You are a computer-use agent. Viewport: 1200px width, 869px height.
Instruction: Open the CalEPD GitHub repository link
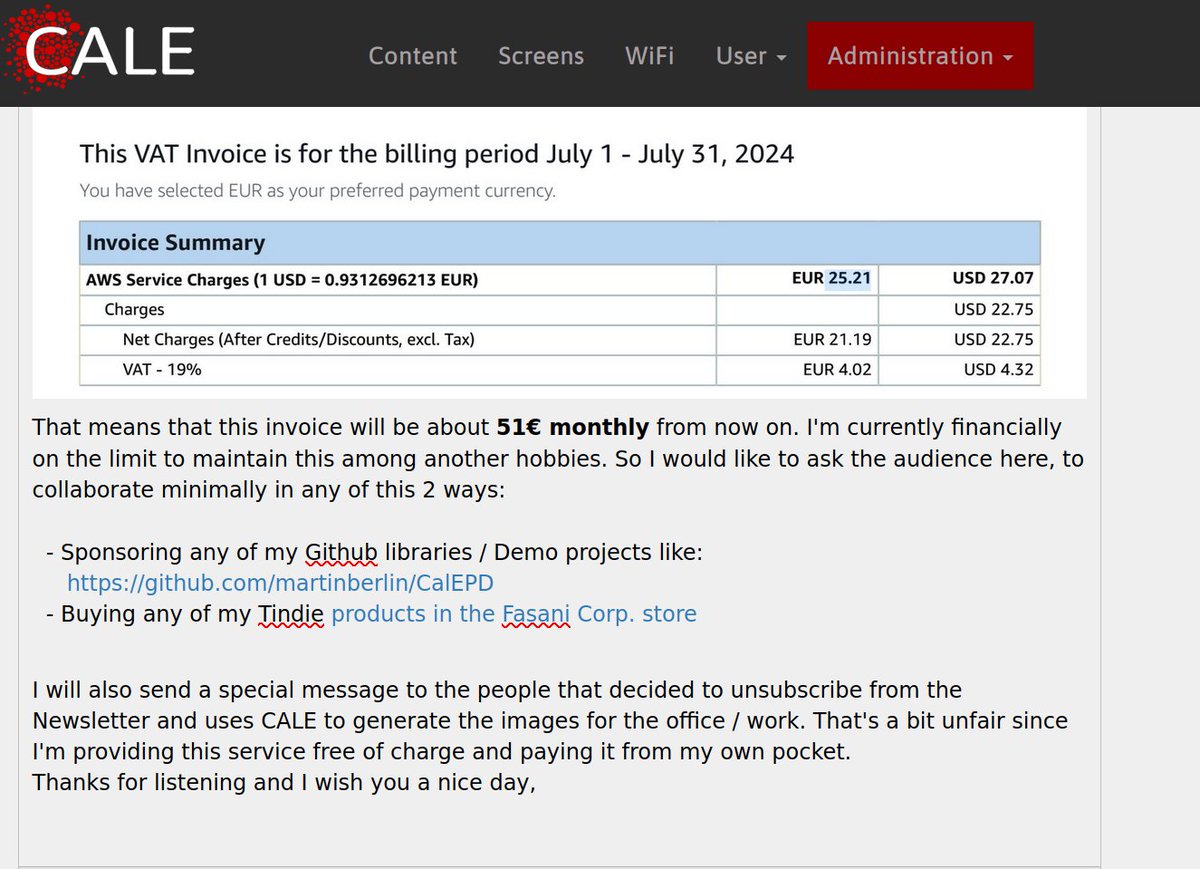(280, 583)
